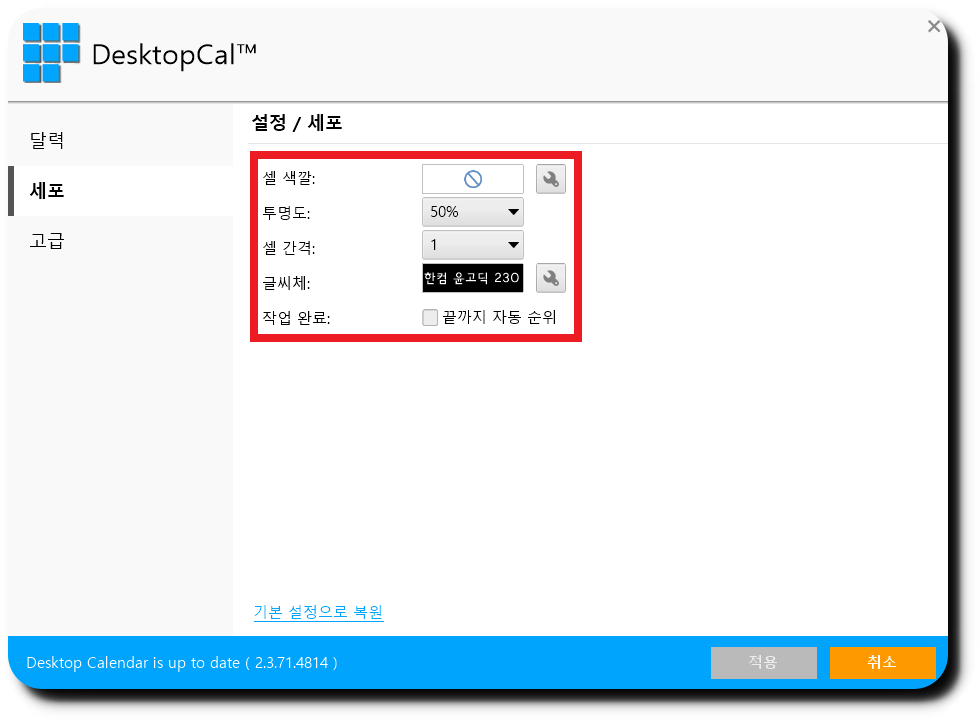Click the 투명도: label text
Screen dimensions: 980x721
pos(286,213)
